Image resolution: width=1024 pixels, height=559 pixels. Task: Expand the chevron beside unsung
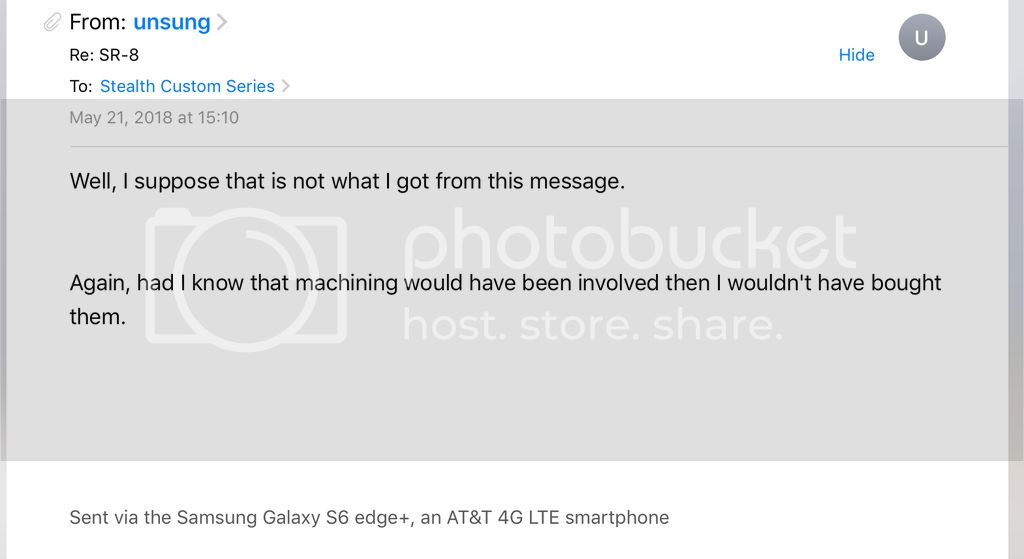pos(222,22)
